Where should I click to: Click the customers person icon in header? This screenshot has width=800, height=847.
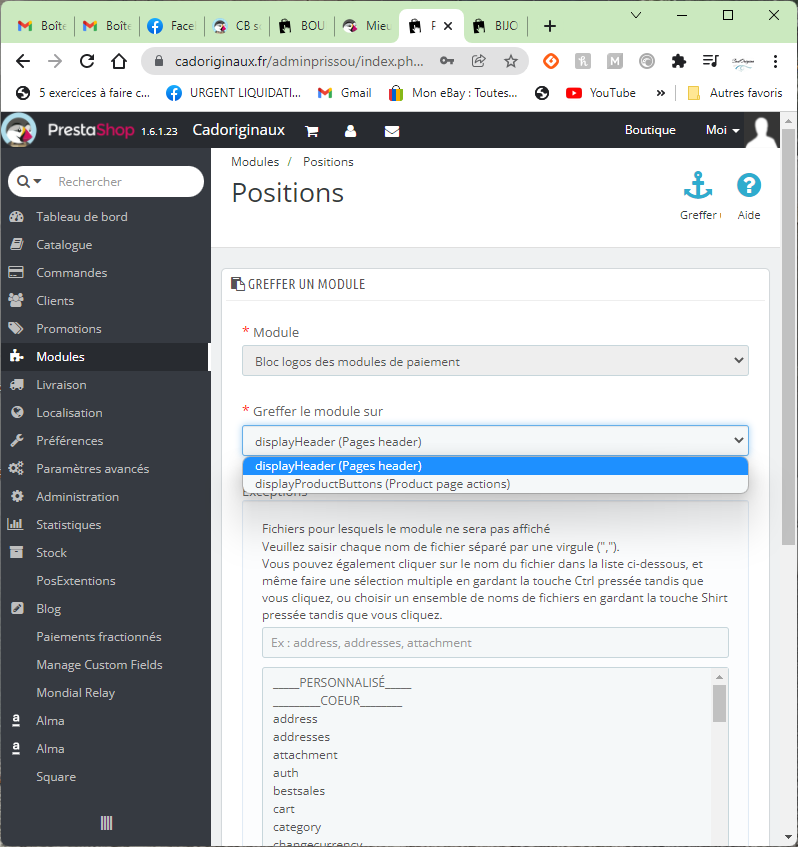[x=351, y=131]
